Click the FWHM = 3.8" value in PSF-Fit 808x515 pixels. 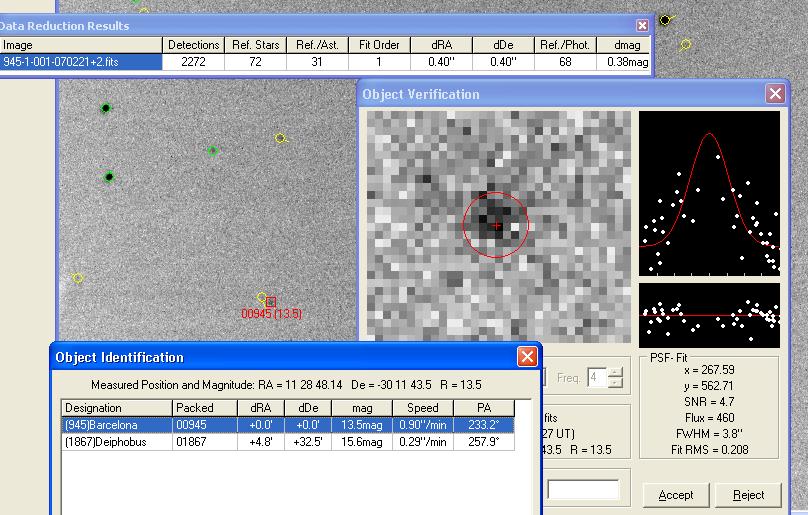point(709,434)
